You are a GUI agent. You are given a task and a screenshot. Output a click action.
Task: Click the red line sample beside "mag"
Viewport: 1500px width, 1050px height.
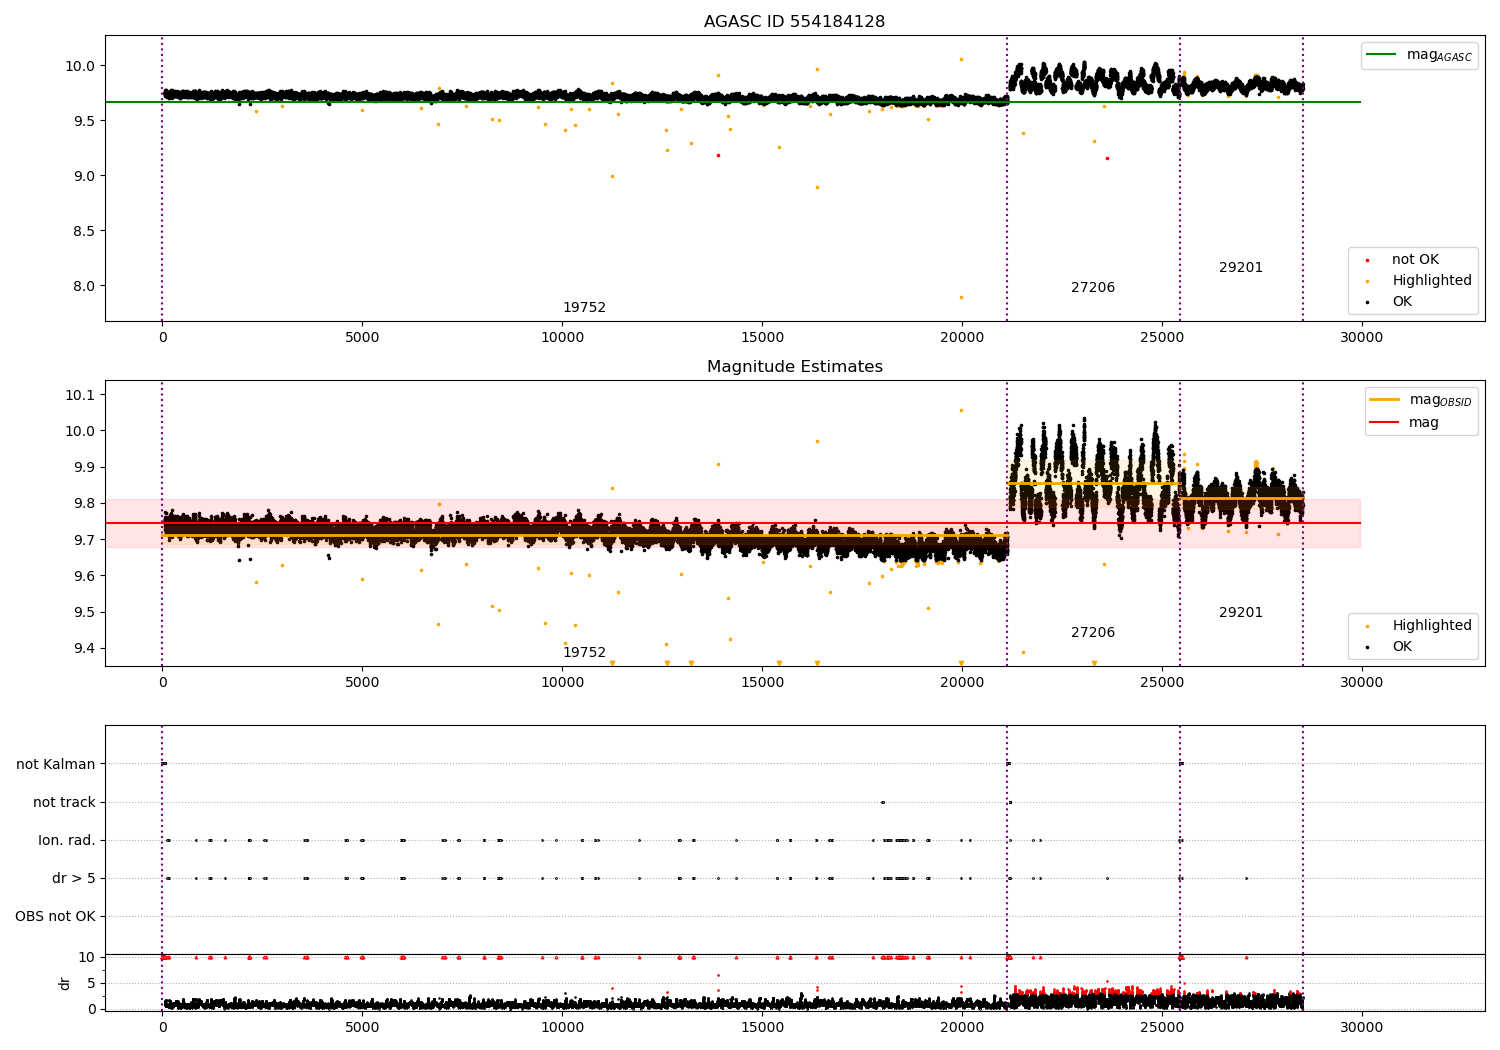coord(1384,422)
